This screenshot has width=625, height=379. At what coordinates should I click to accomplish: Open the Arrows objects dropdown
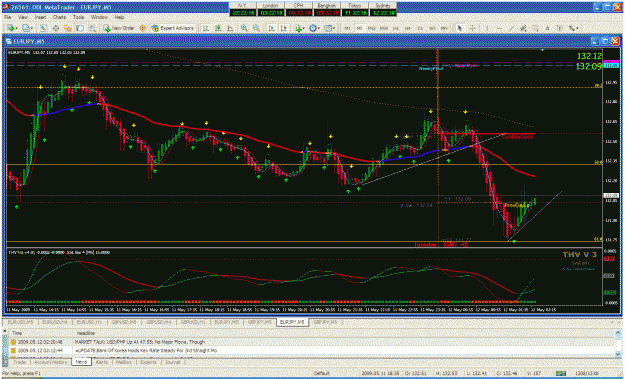pyautogui.click(x=573, y=28)
